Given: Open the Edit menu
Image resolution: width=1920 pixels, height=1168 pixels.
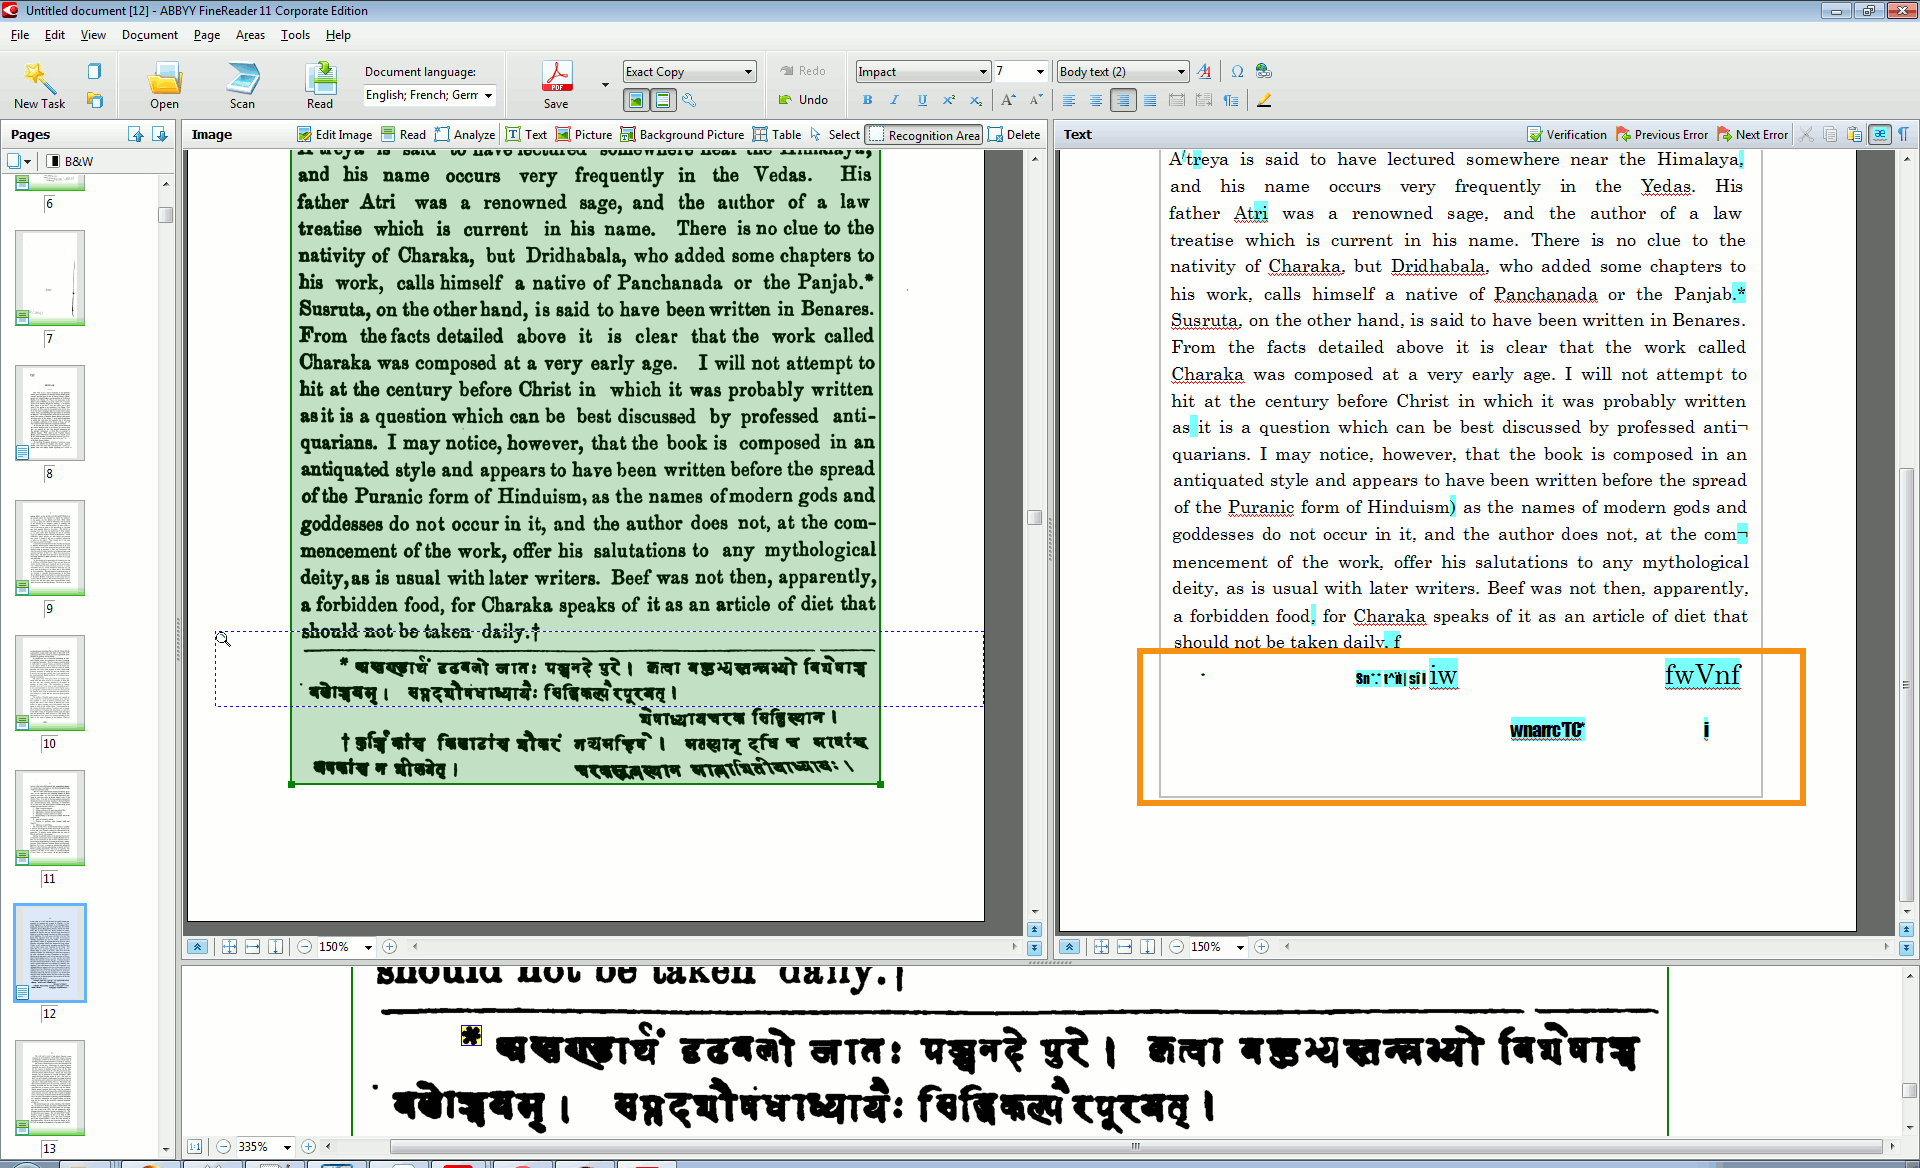Looking at the screenshot, I should click(55, 34).
